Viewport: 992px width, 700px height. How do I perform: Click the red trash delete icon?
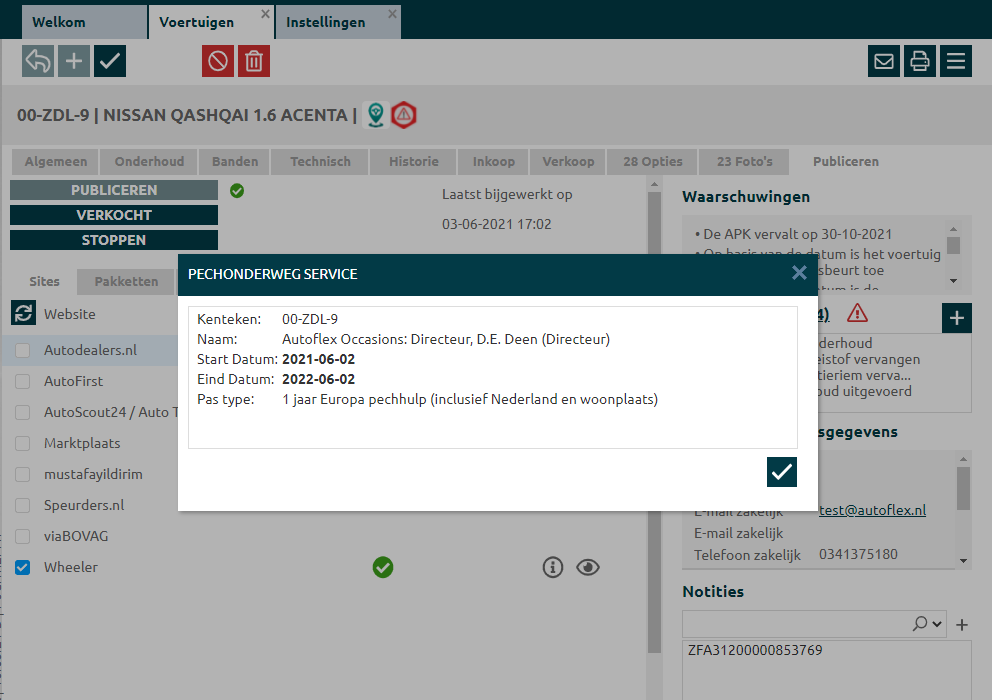pos(254,61)
